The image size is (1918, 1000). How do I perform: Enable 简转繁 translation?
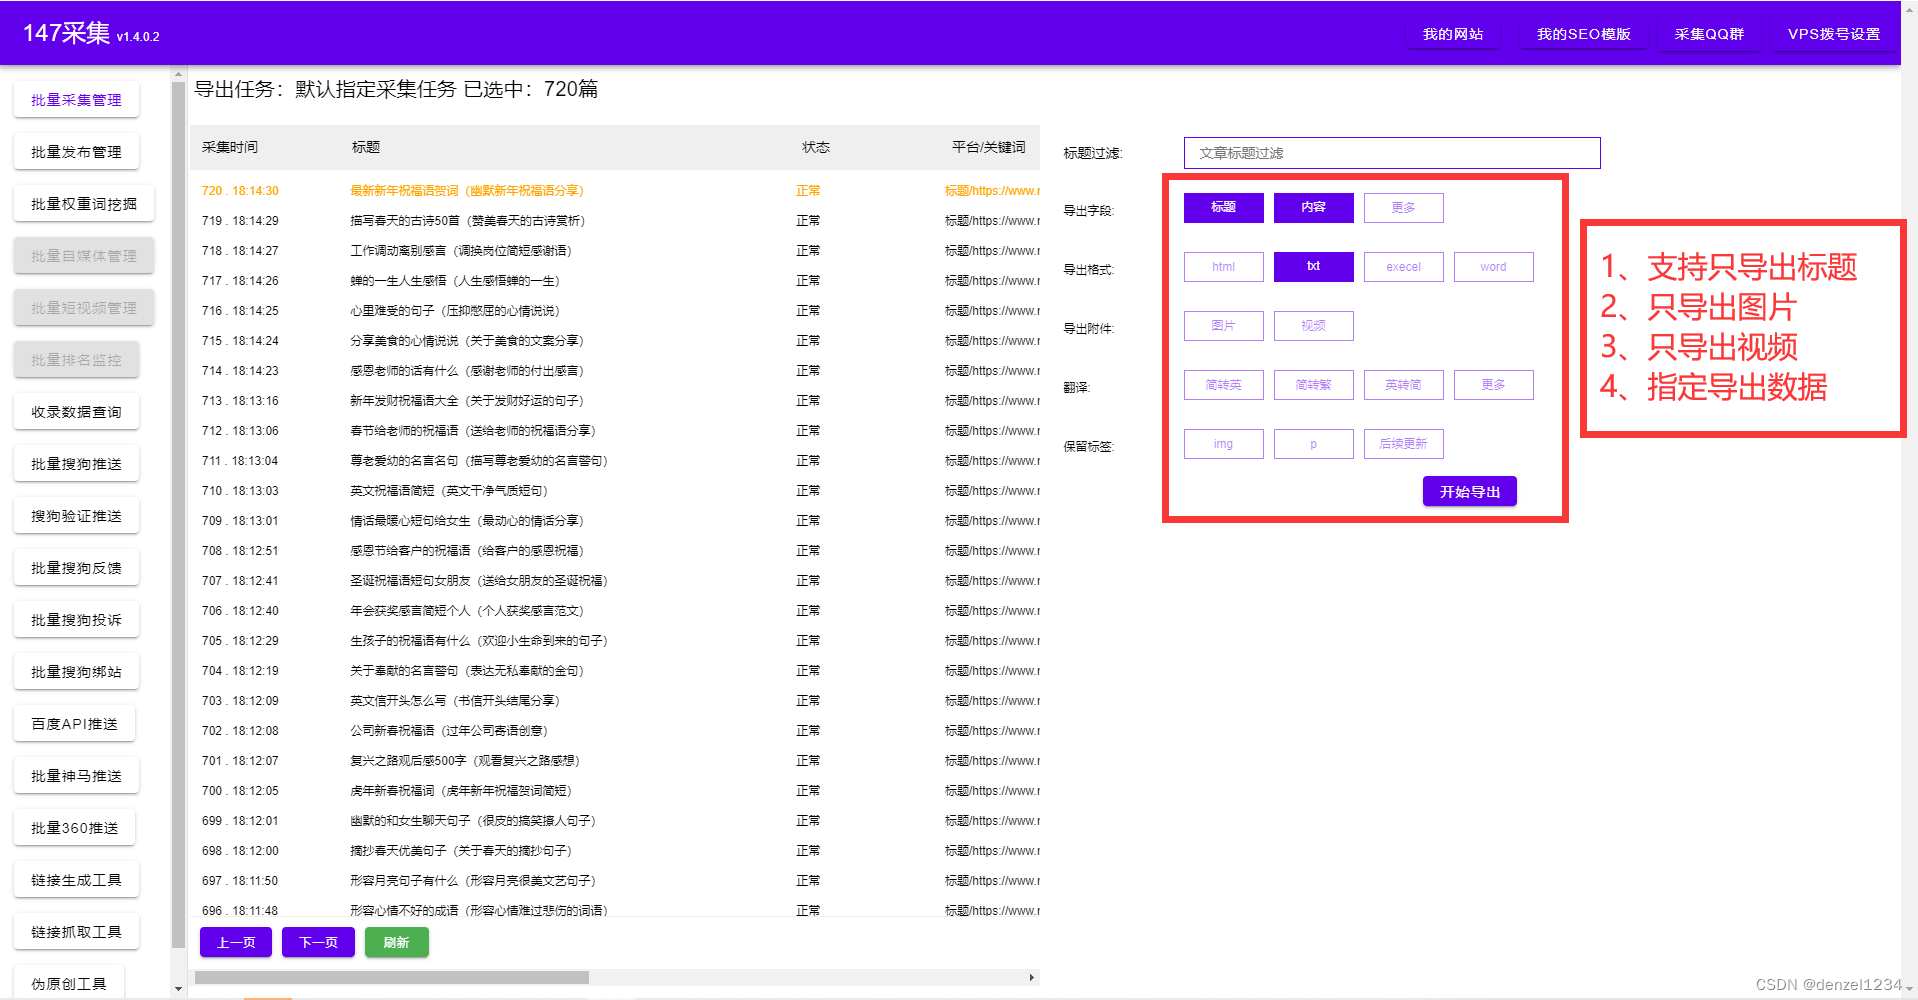point(1314,385)
